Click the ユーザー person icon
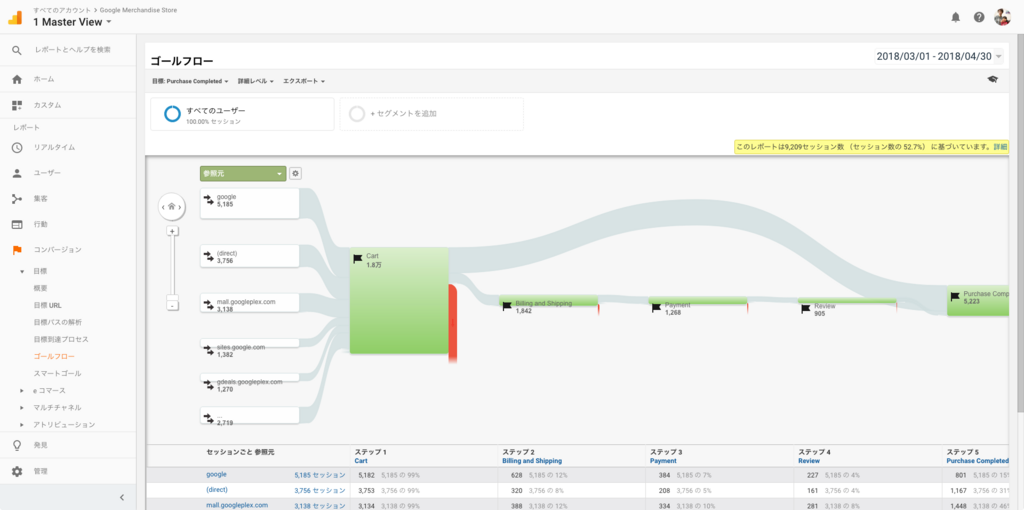 point(17,174)
